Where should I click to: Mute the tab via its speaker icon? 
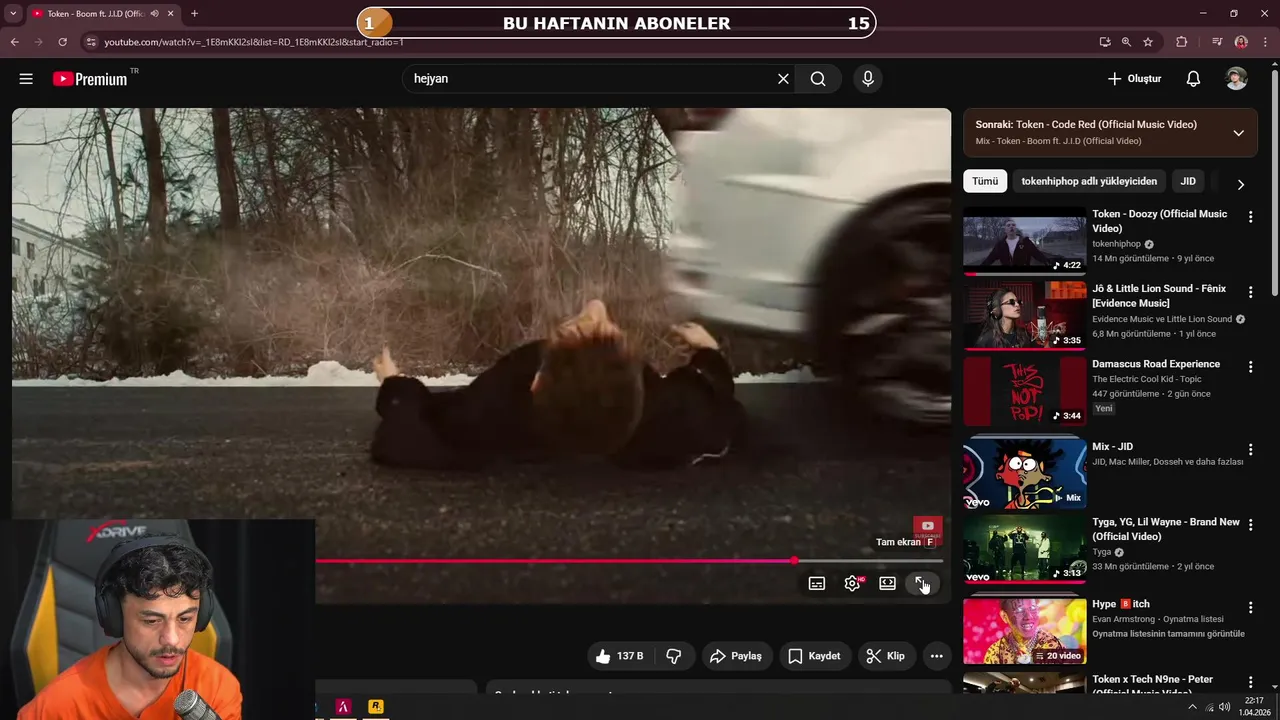tap(154, 14)
